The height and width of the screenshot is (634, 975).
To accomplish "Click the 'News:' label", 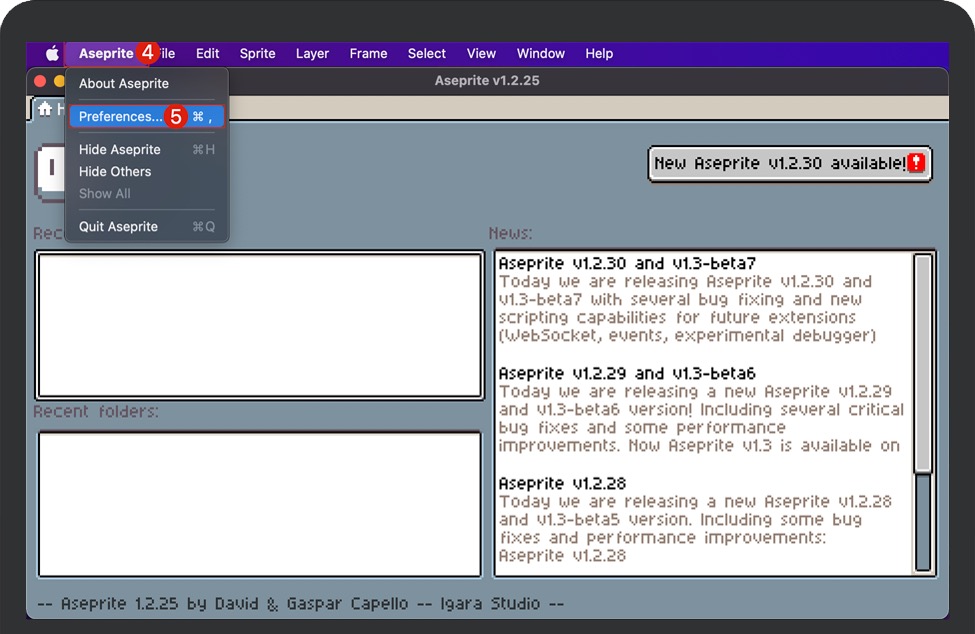I will coord(511,233).
